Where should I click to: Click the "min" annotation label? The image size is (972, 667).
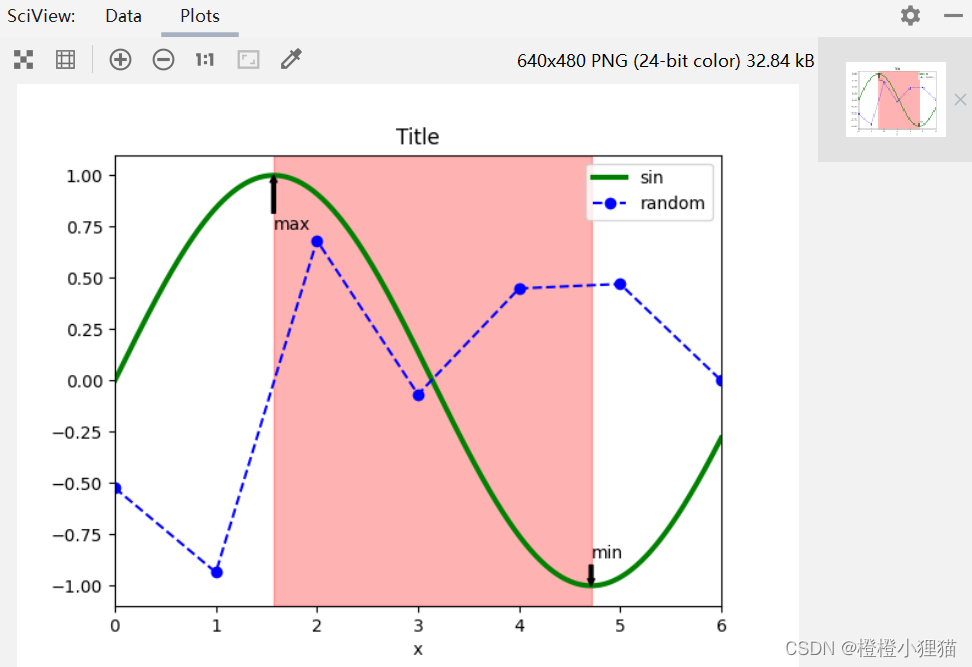click(606, 552)
